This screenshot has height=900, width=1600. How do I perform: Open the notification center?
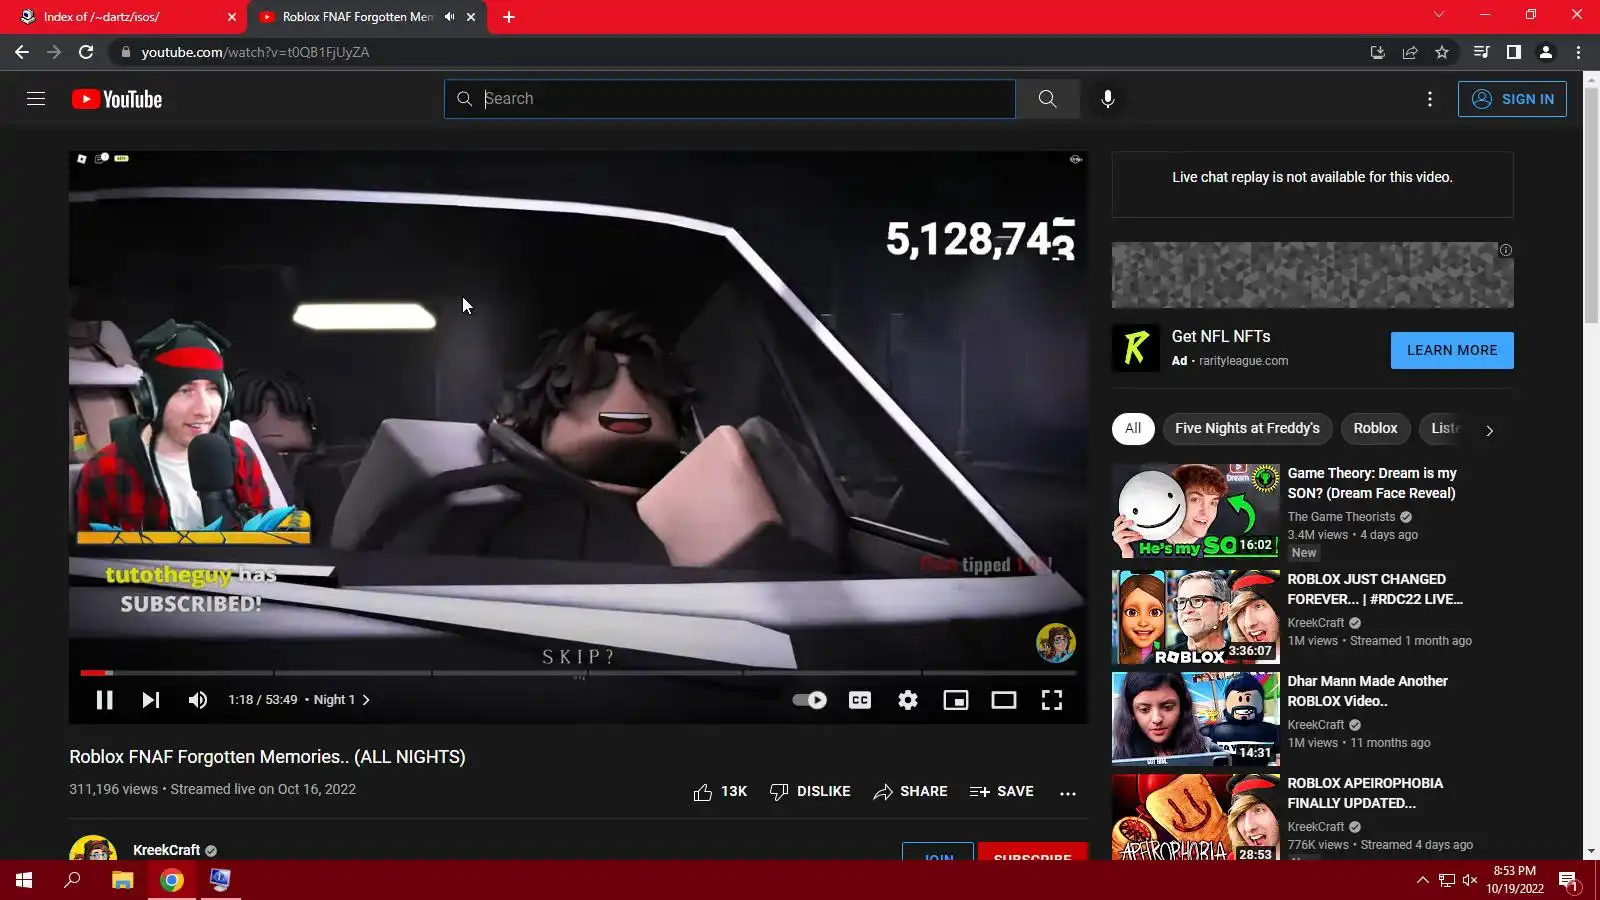click(1568, 880)
